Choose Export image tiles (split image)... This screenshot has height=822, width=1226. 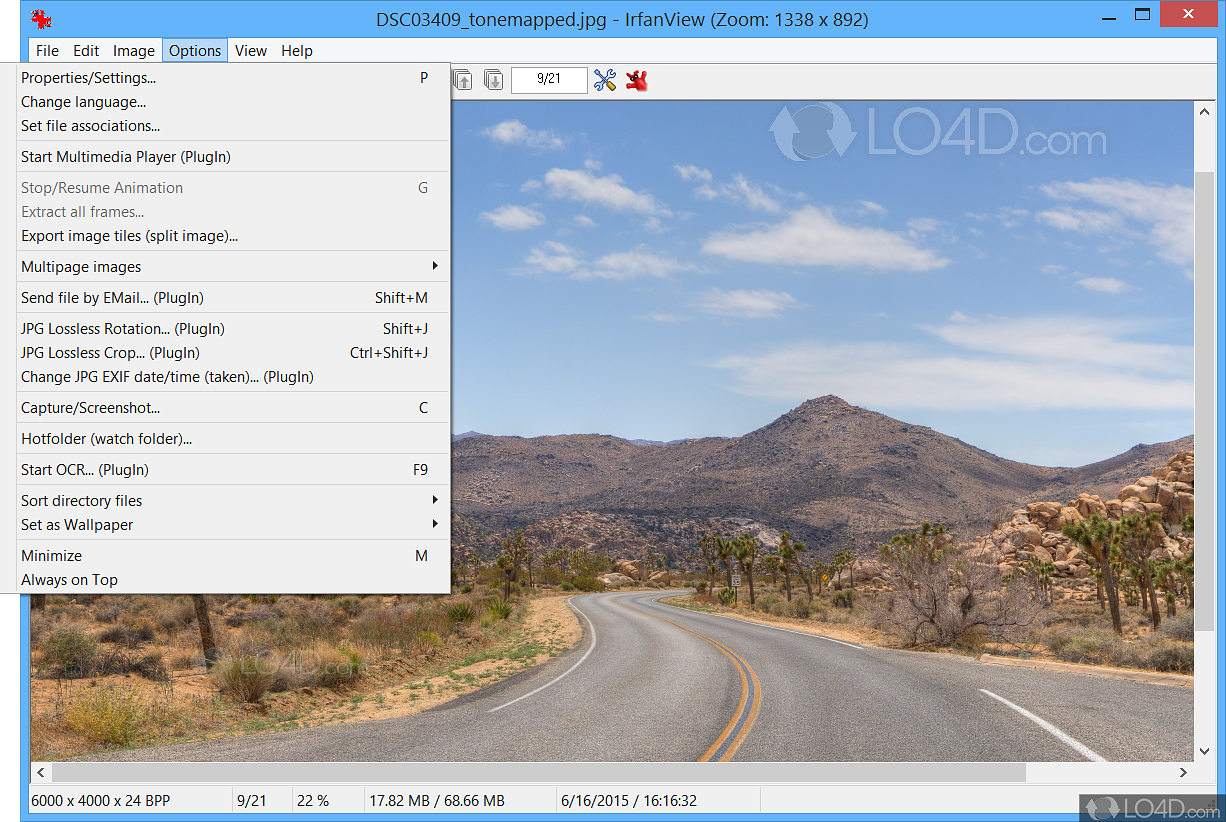tap(233, 236)
